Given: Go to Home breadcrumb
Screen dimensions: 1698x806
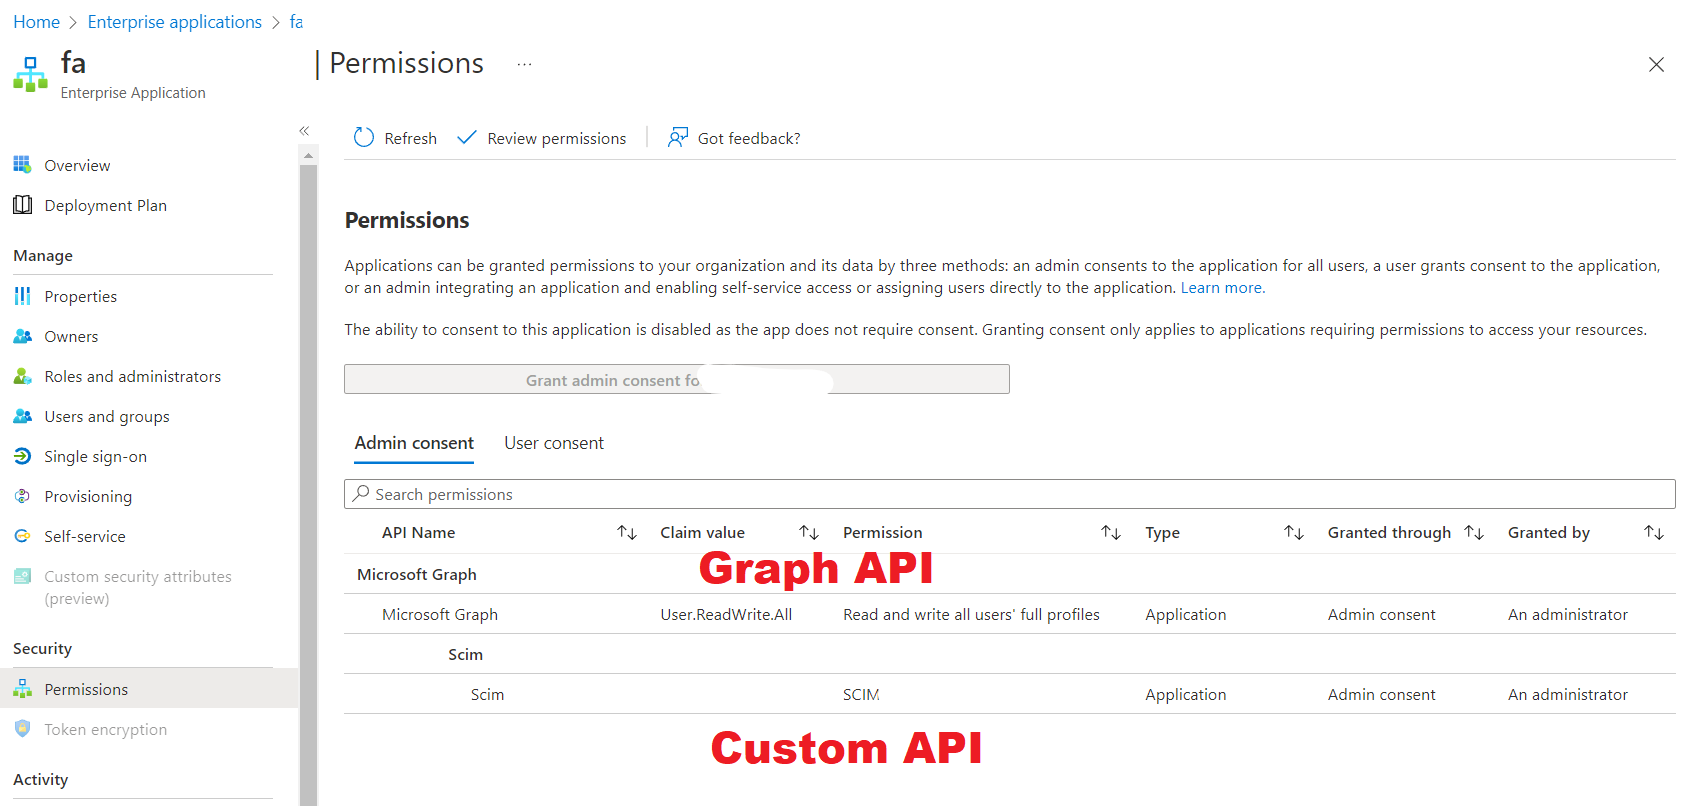Looking at the screenshot, I should (x=36, y=22).
